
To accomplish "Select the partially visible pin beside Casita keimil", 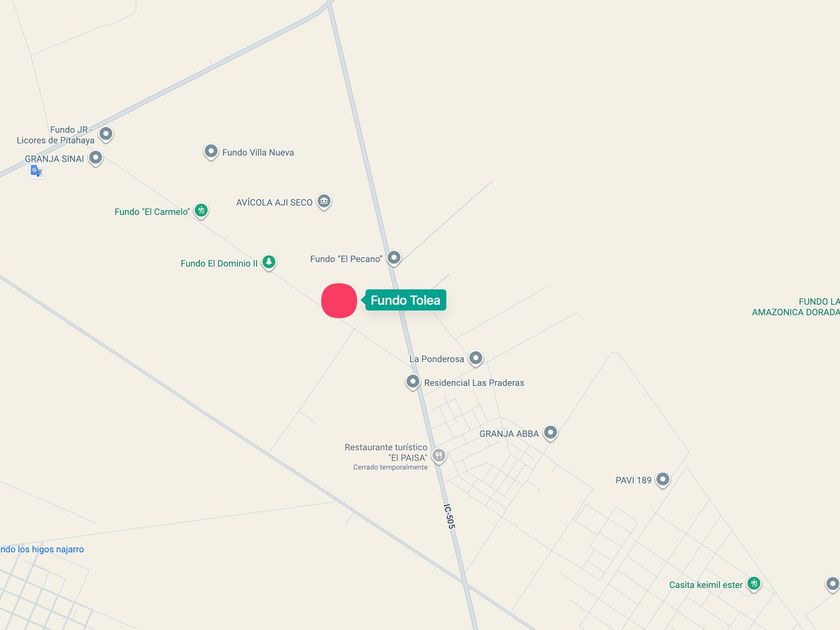I will click(x=832, y=584).
